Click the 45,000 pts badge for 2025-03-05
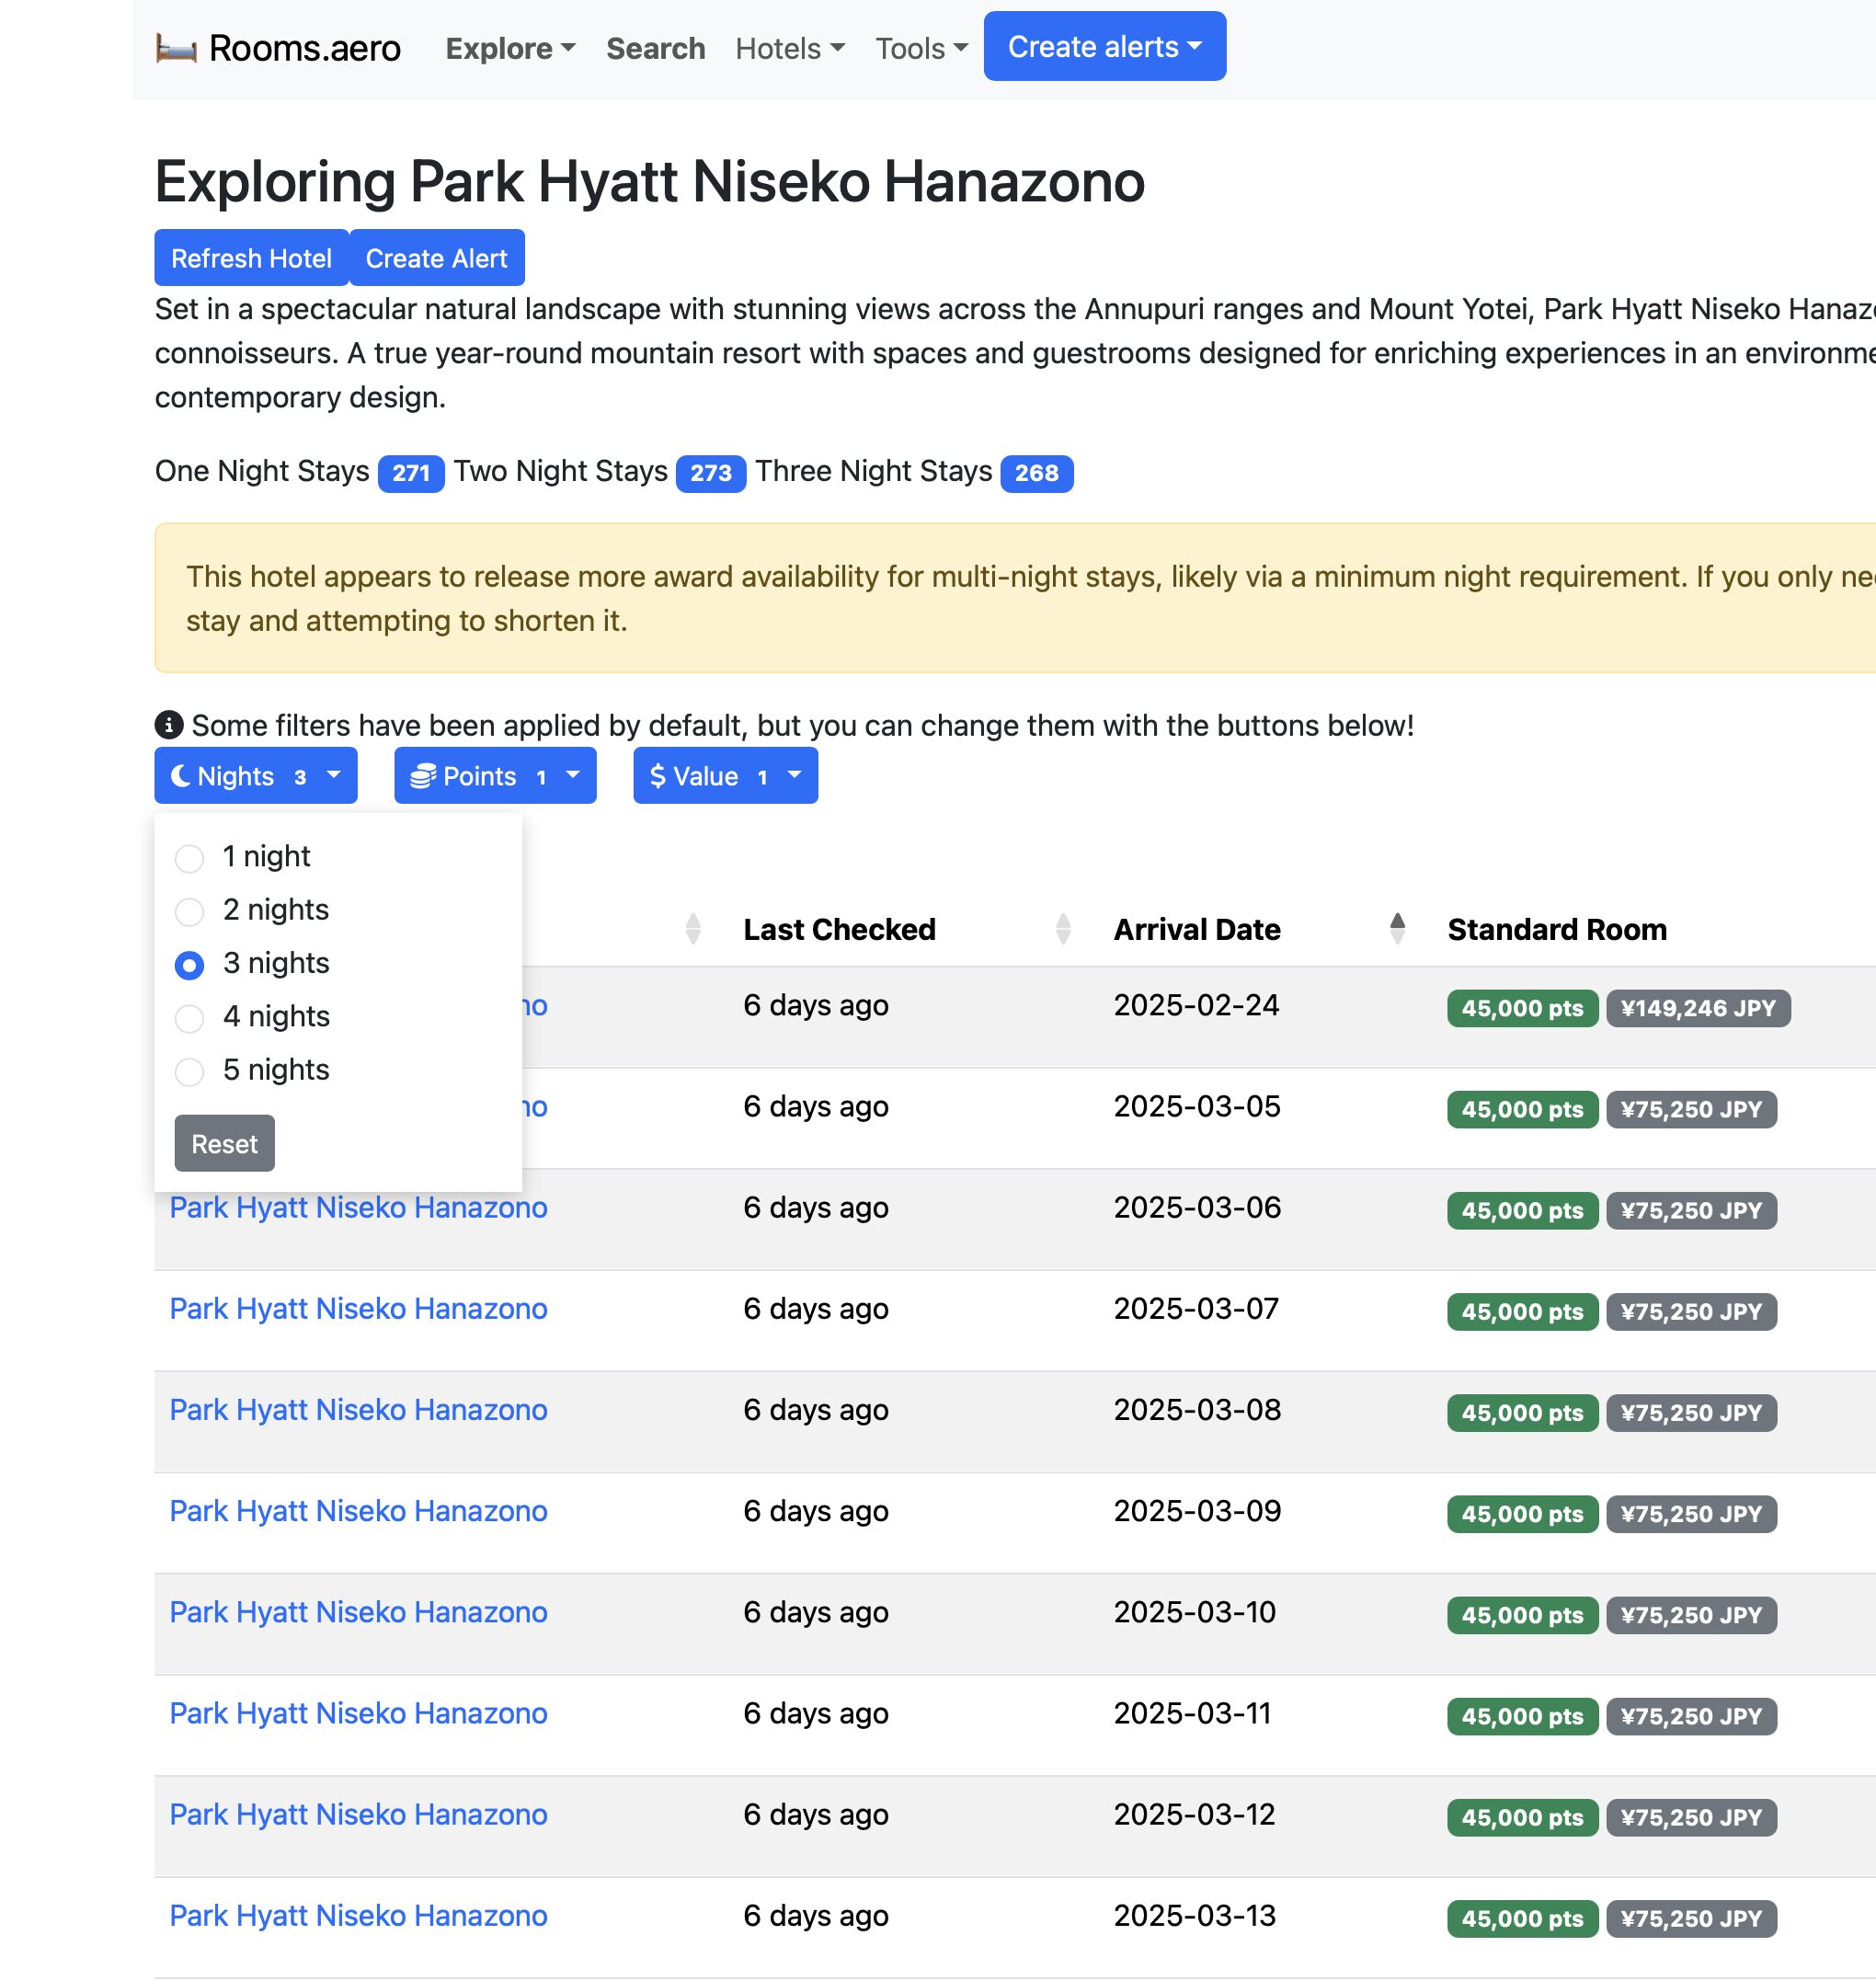The image size is (1876, 1981). (1522, 1109)
